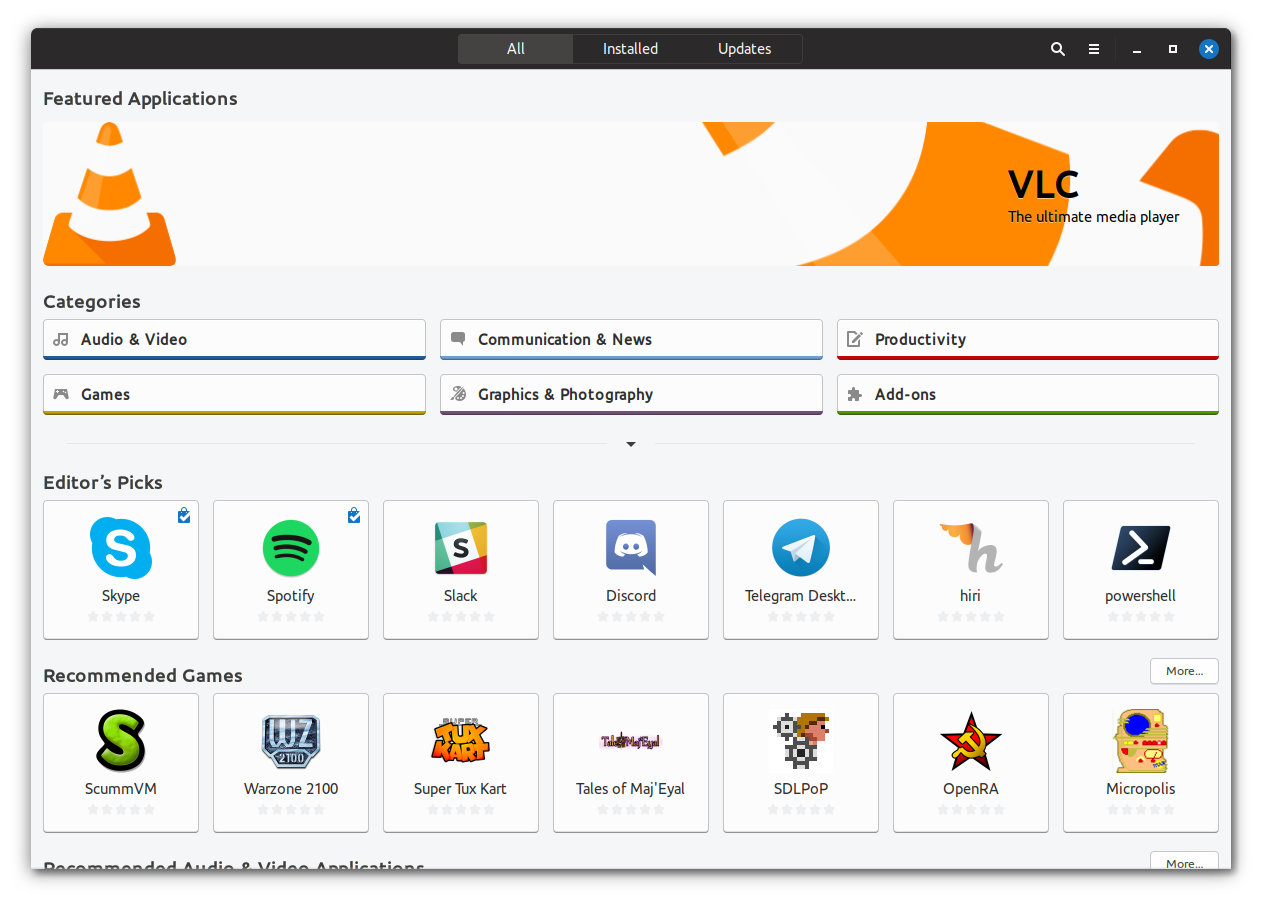Switch to the Installed tab
Image resolution: width=1266 pixels, height=907 pixels.
pyautogui.click(x=630, y=49)
